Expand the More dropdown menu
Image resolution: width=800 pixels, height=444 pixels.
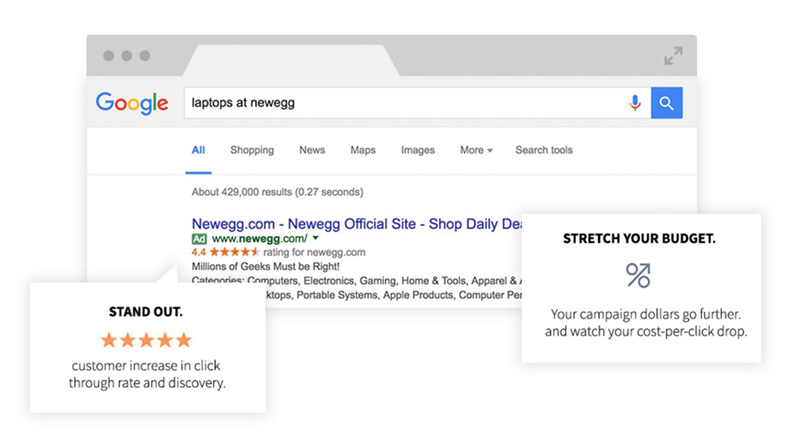pyautogui.click(x=476, y=150)
